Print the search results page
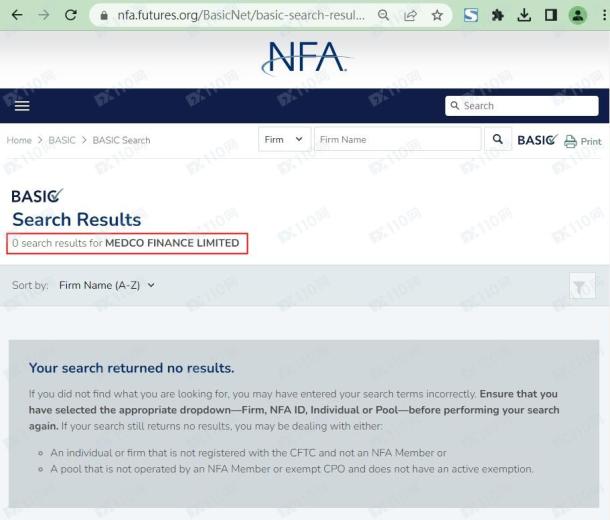 click(x=583, y=141)
